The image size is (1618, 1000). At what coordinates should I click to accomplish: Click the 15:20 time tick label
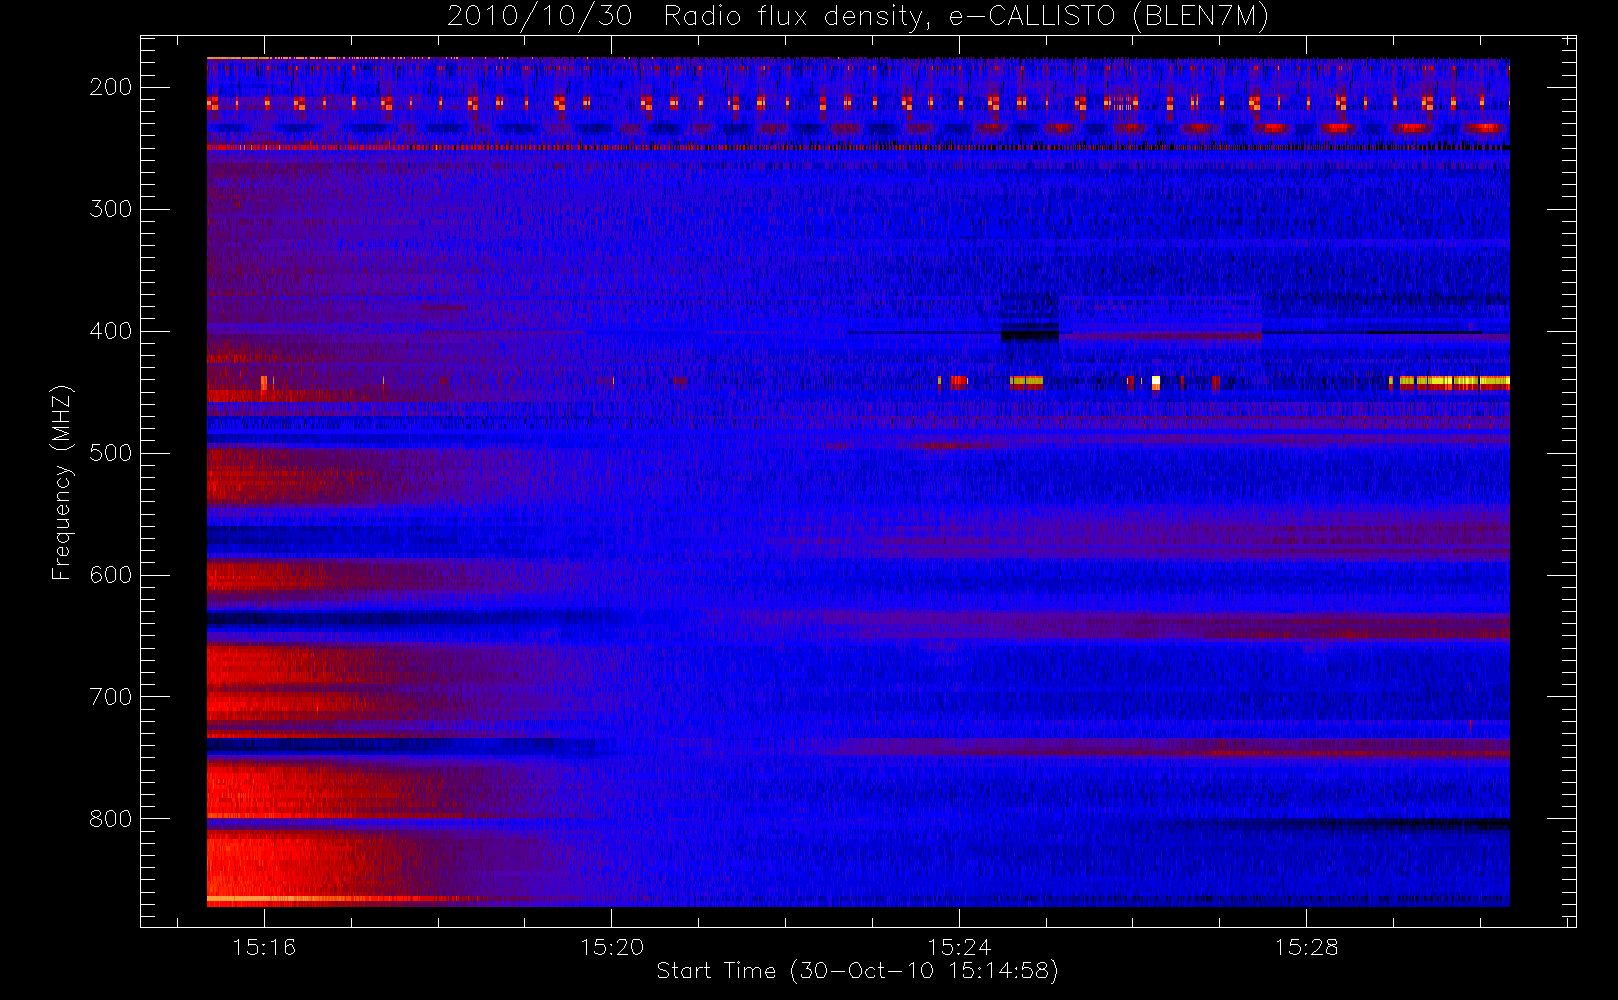[x=611, y=947]
